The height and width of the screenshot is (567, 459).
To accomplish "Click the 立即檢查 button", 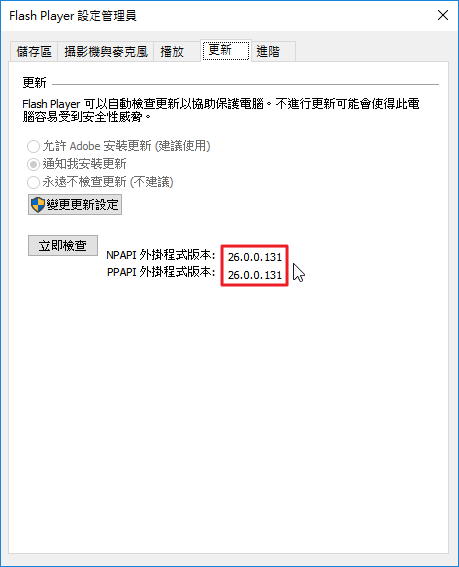I will click(x=63, y=246).
